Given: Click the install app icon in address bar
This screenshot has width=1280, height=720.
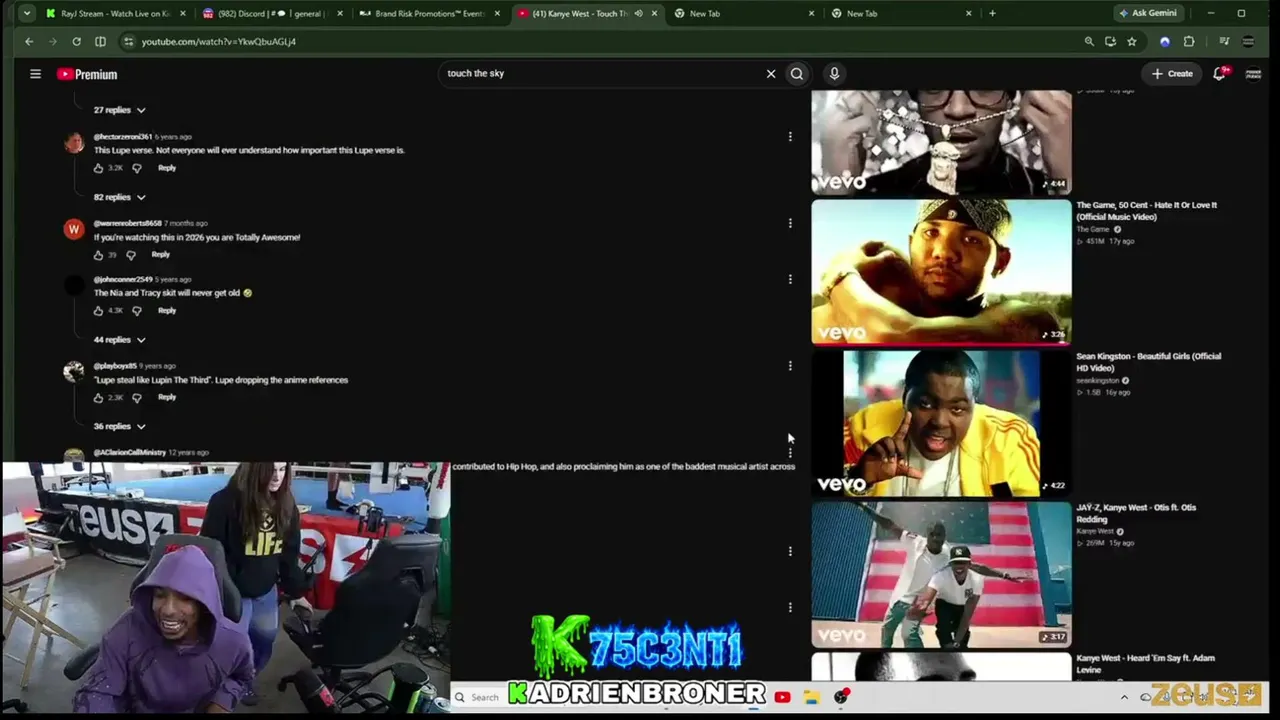Looking at the screenshot, I should 1110,42.
